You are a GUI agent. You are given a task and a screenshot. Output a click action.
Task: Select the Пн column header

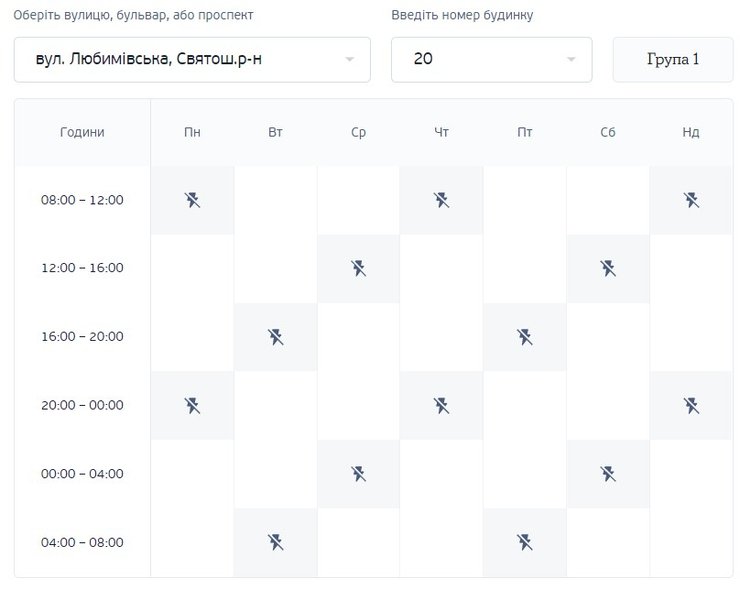point(193,132)
